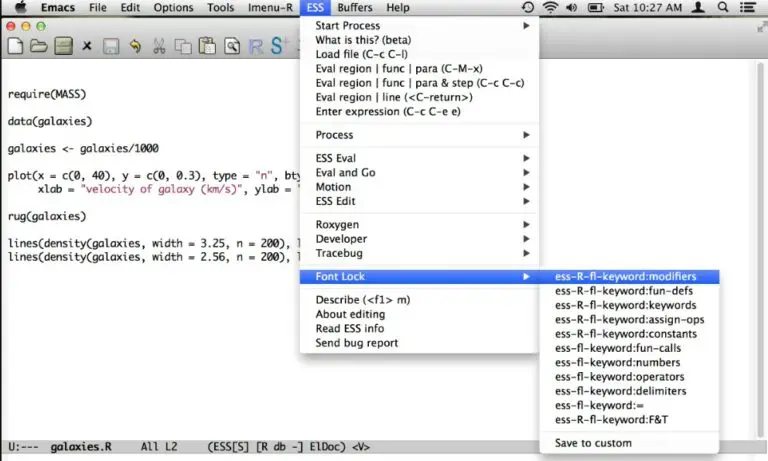Image resolution: width=768 pixels, height=461 pixels.
Task: Open the Font Lock submenu entry
Action: [419, 276]
